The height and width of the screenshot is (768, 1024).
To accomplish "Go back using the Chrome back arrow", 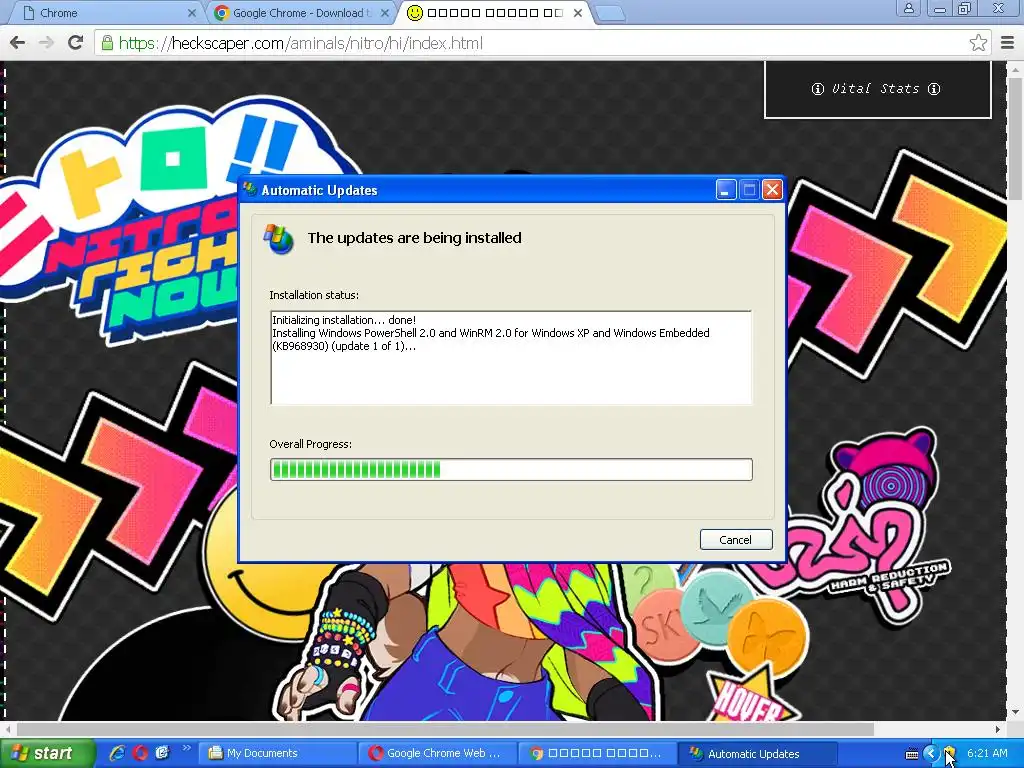I will pyautogui.click(x=18, y=43).
